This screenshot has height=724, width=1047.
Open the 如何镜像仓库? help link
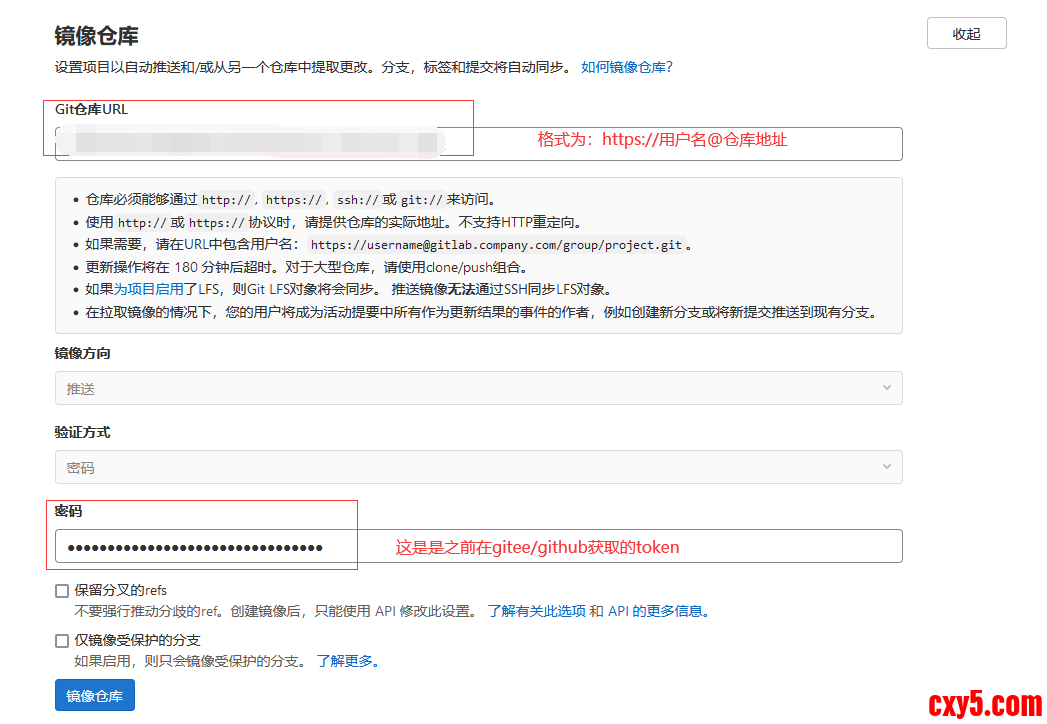coord(627,67)
